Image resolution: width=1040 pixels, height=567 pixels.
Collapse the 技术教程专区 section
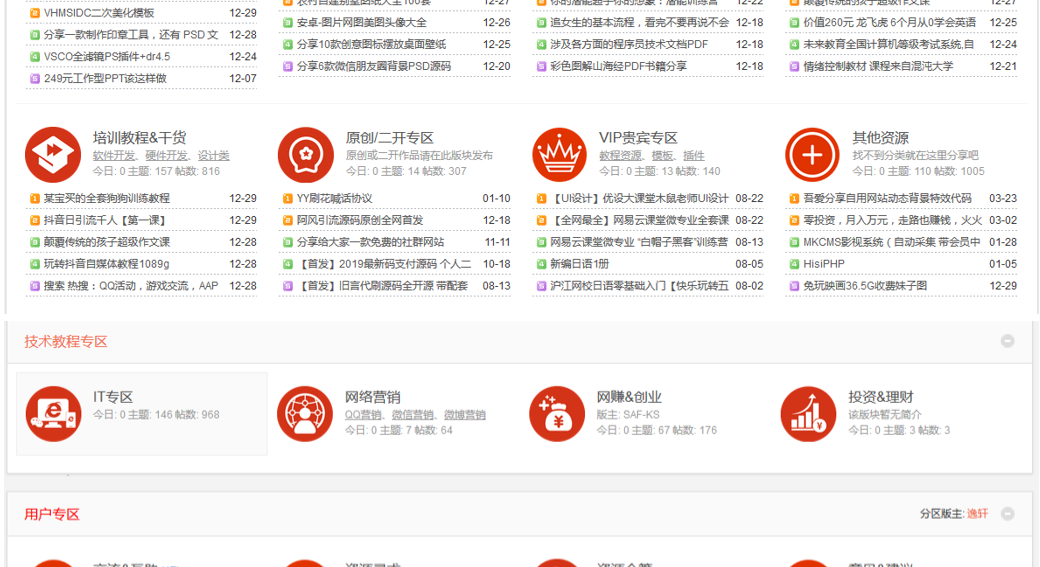(x=1007, y=341)
